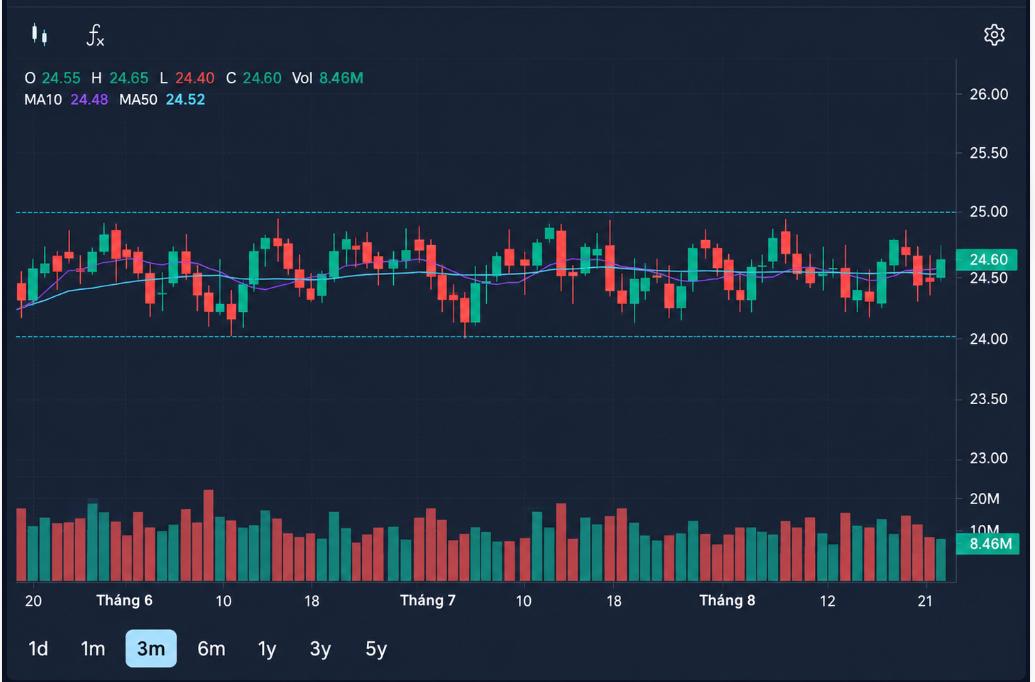Click the Tháng 6 date label
Viewport: 1035px width, 682px height.
124,600
